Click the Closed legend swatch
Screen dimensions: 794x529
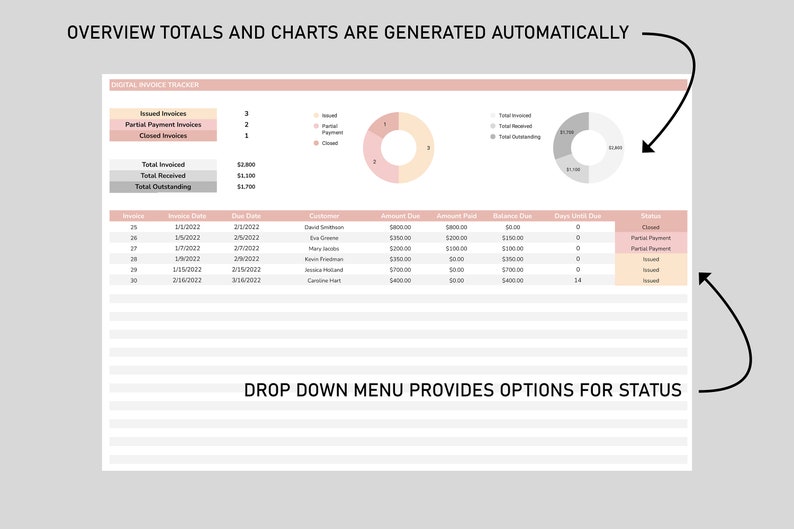[x=316, y=143]
